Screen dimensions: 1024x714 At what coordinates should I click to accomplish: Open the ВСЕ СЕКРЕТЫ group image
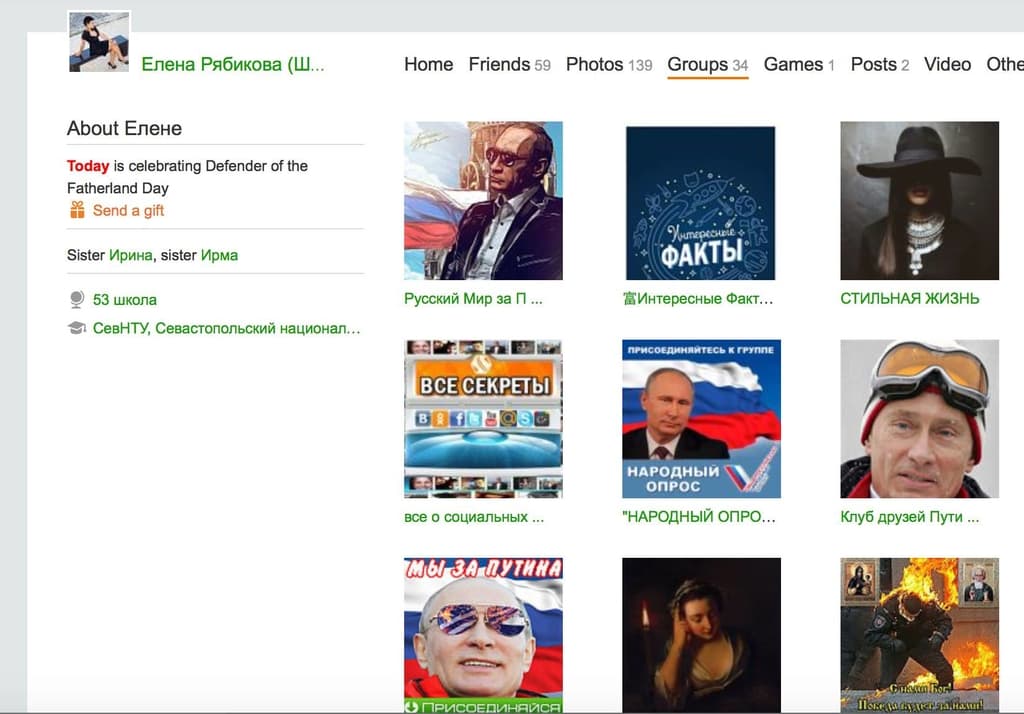(483, 418)
